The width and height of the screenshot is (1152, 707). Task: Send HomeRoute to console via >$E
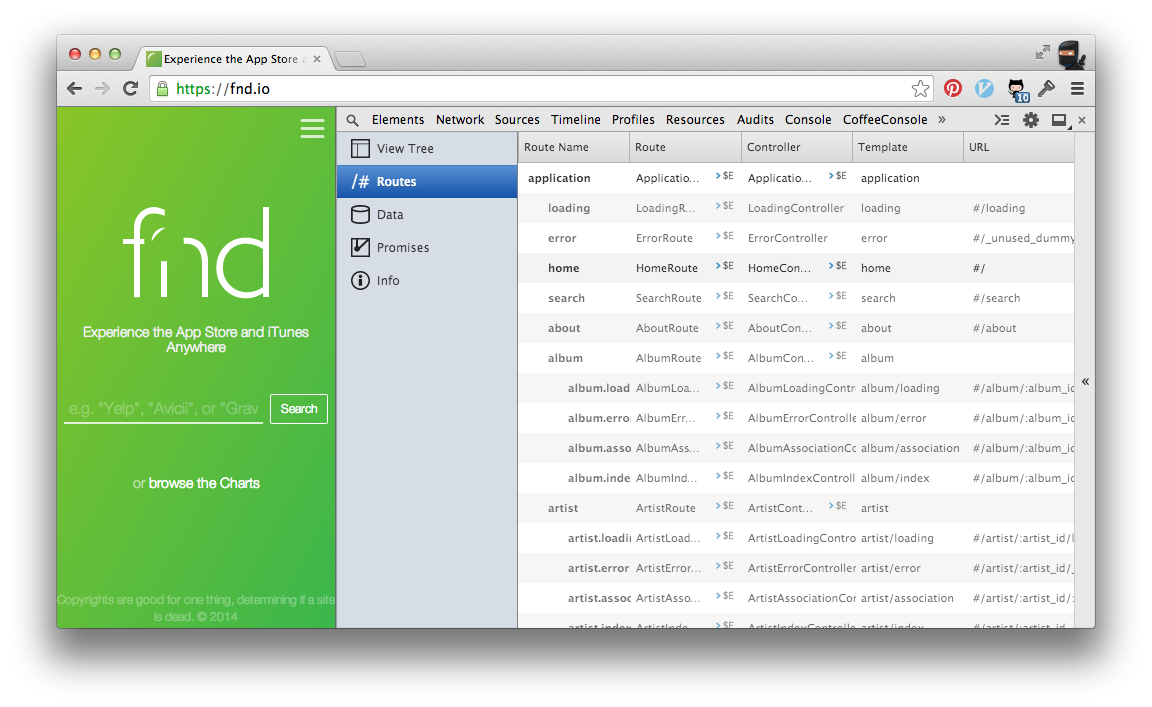(x=724, y=265)
